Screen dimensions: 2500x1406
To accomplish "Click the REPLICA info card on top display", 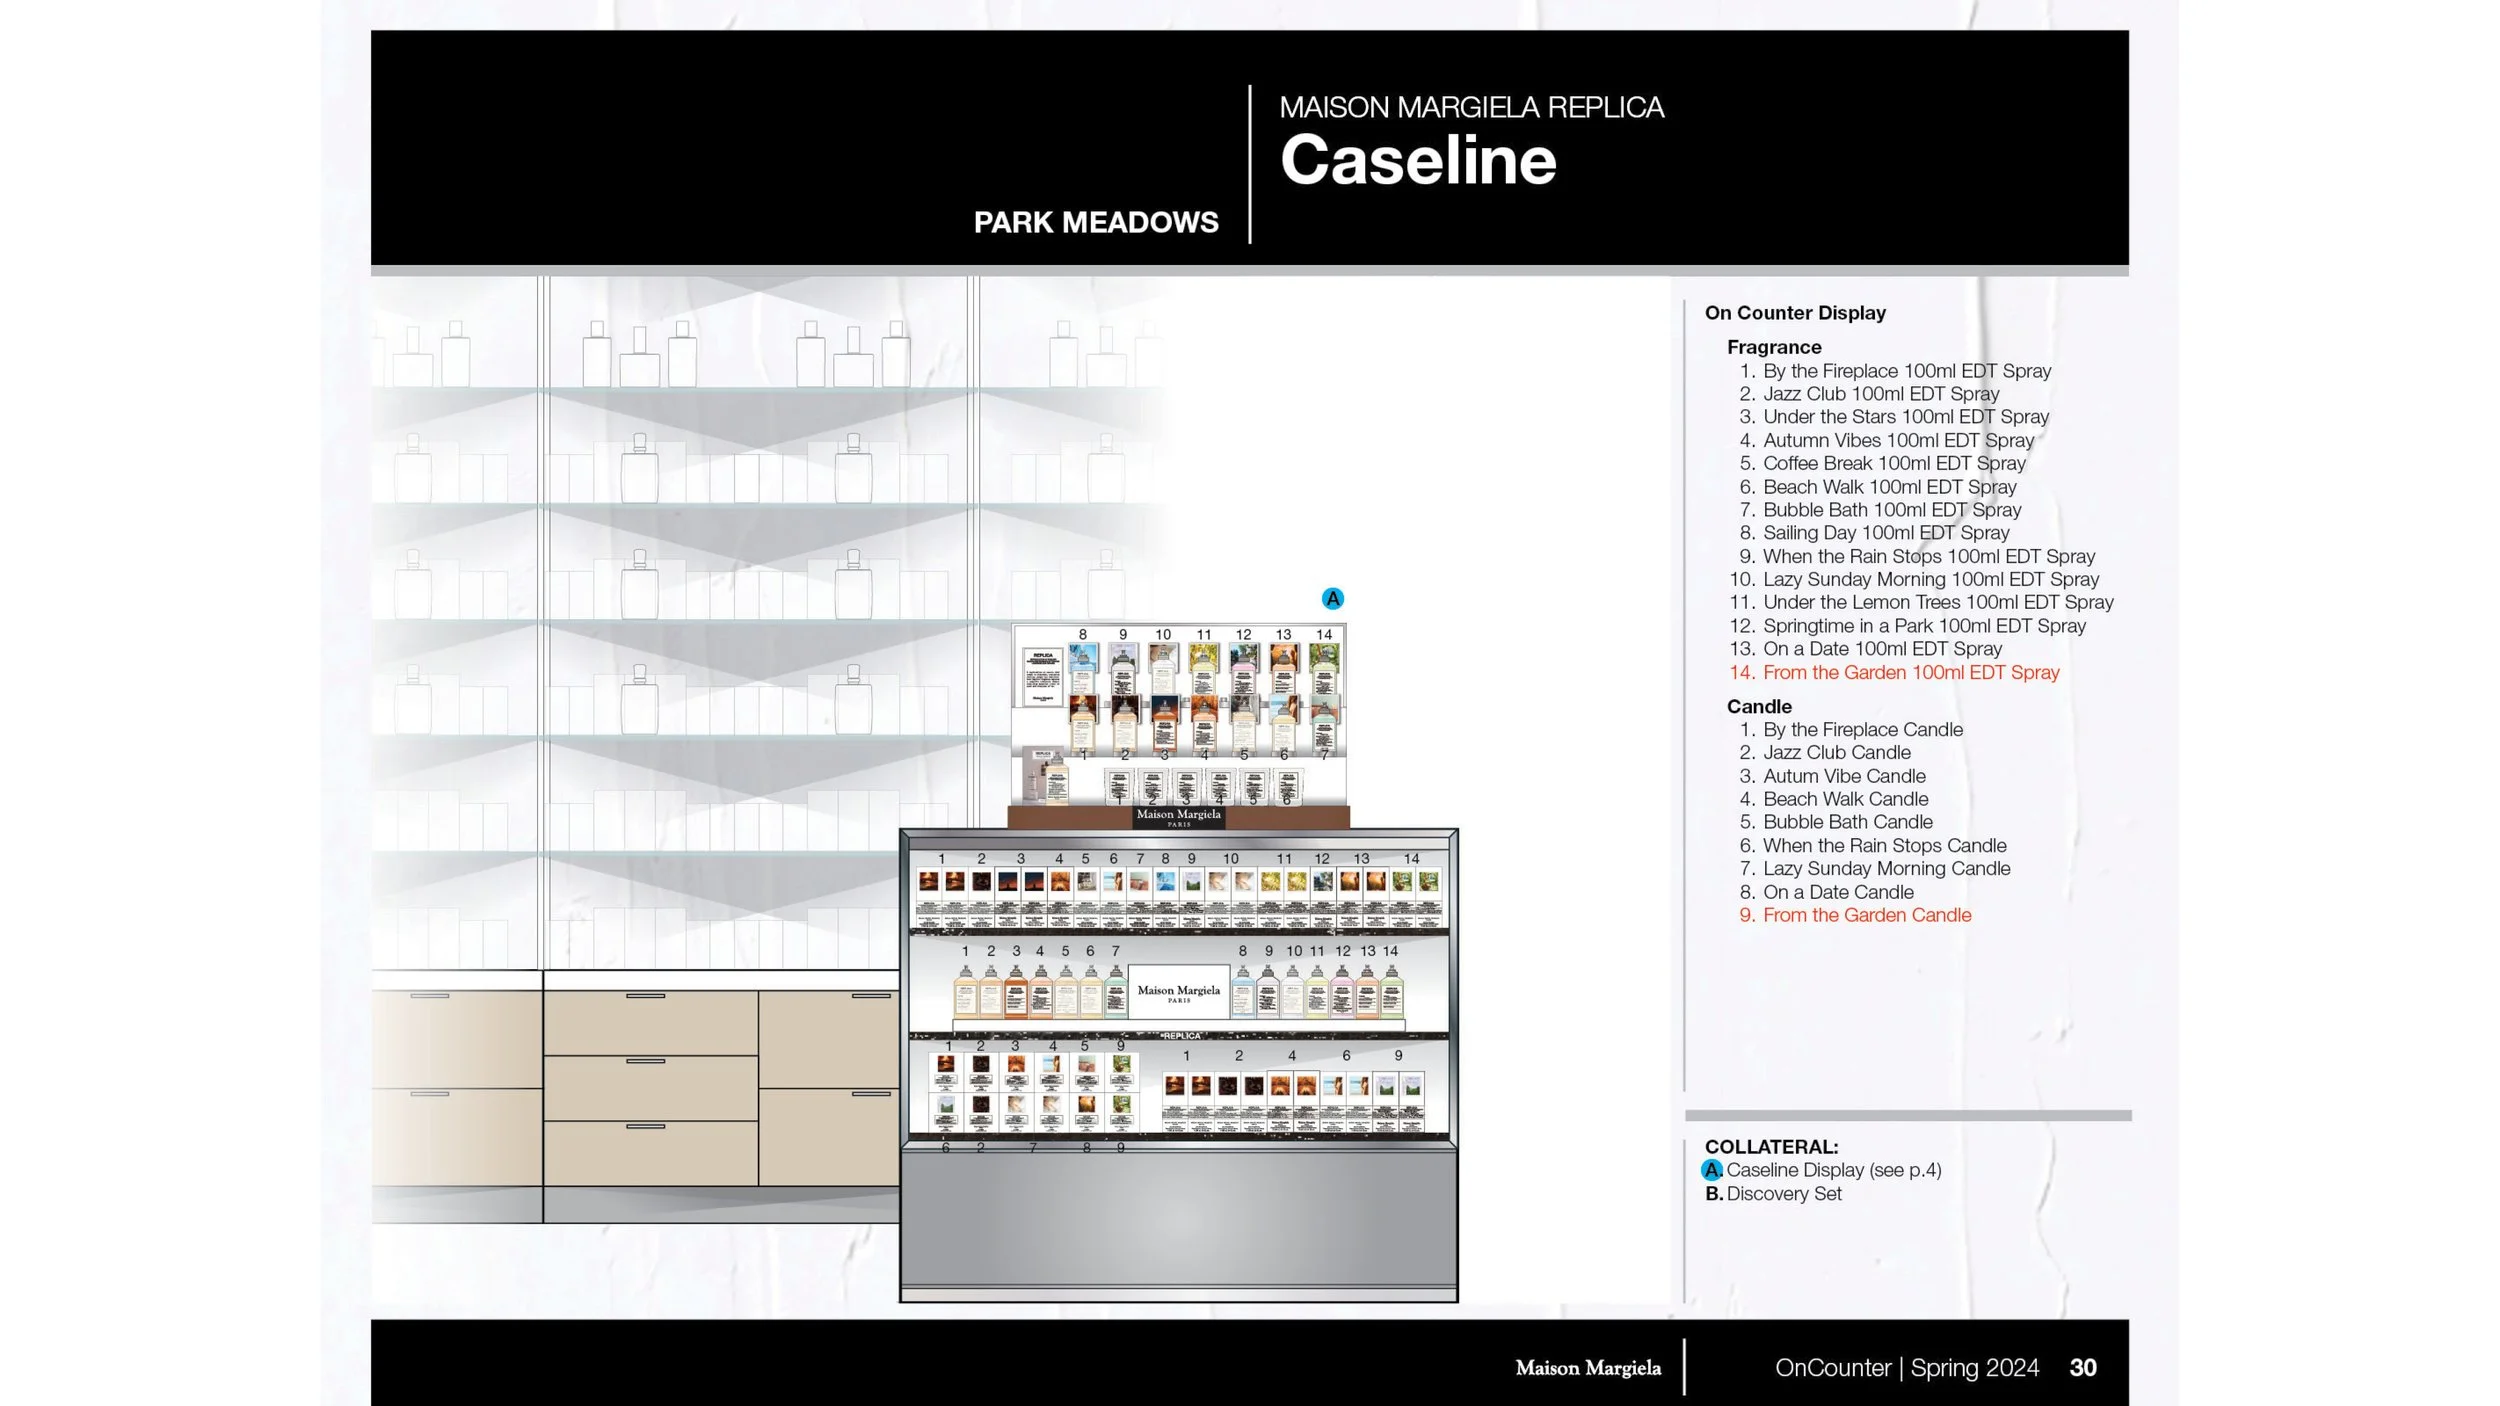I will [1042, 677].
